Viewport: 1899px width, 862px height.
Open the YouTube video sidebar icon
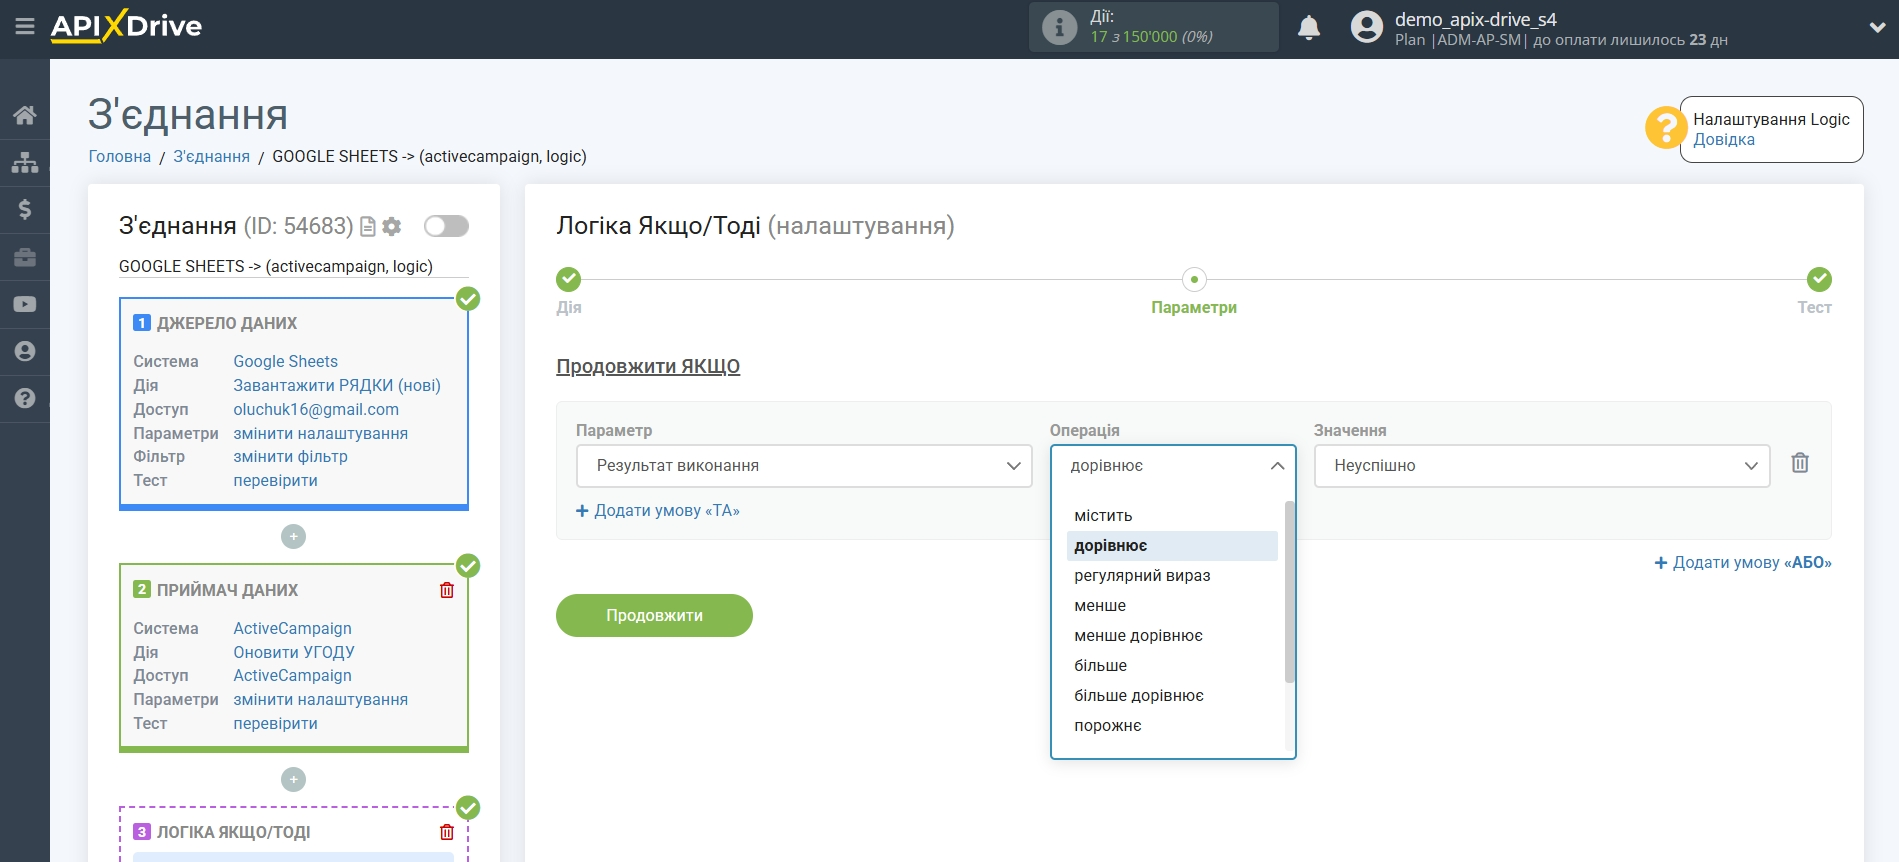tap(25, 304)
